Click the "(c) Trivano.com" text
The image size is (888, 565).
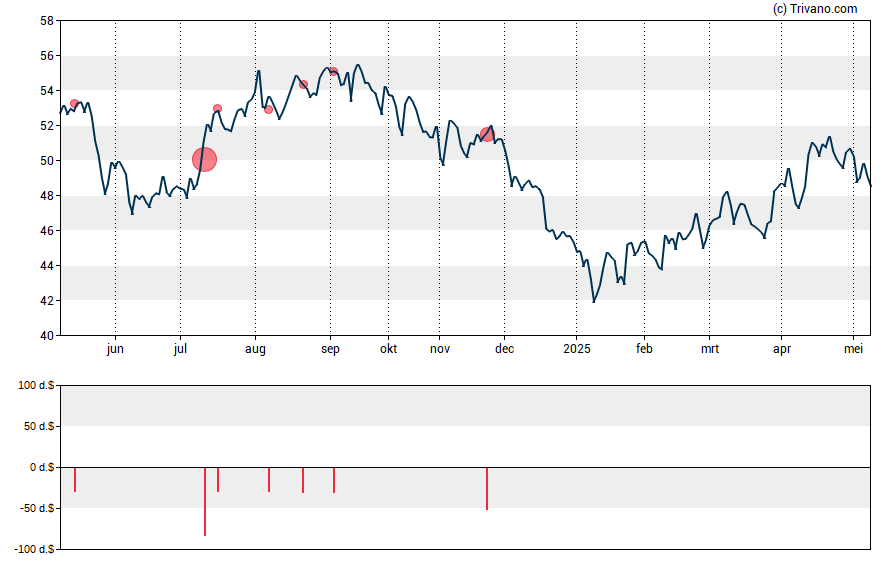pyautogui.click(x=815, y=8)
